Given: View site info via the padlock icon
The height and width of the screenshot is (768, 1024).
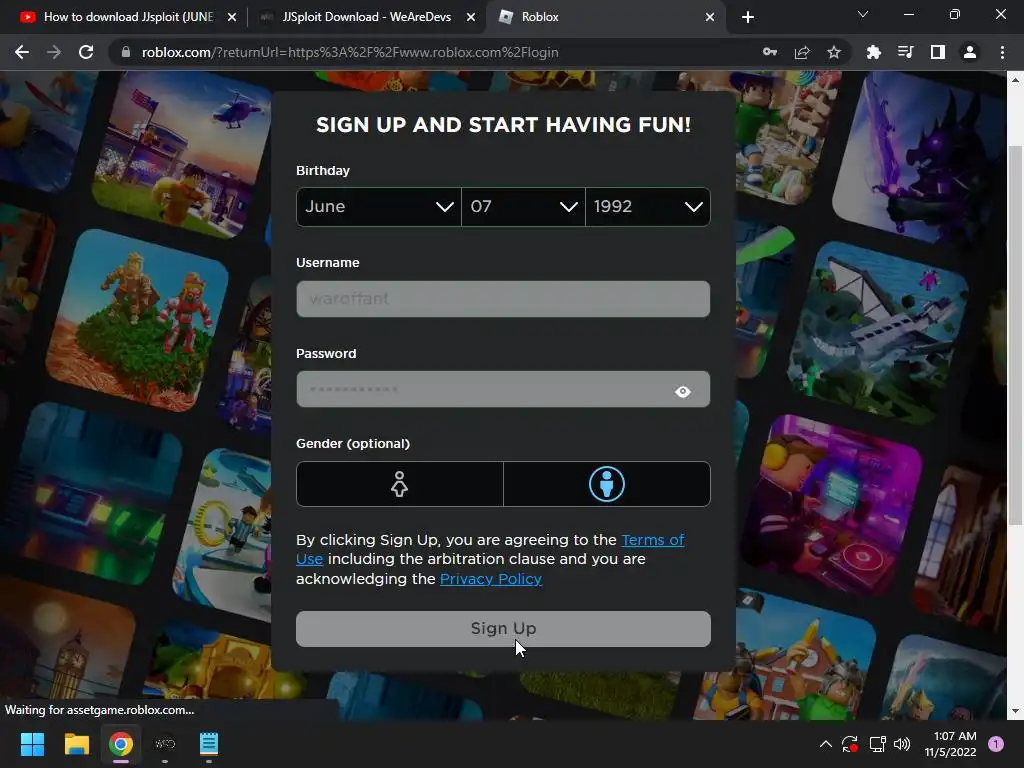Looking at the screenshot, I should tap(125, 52).
